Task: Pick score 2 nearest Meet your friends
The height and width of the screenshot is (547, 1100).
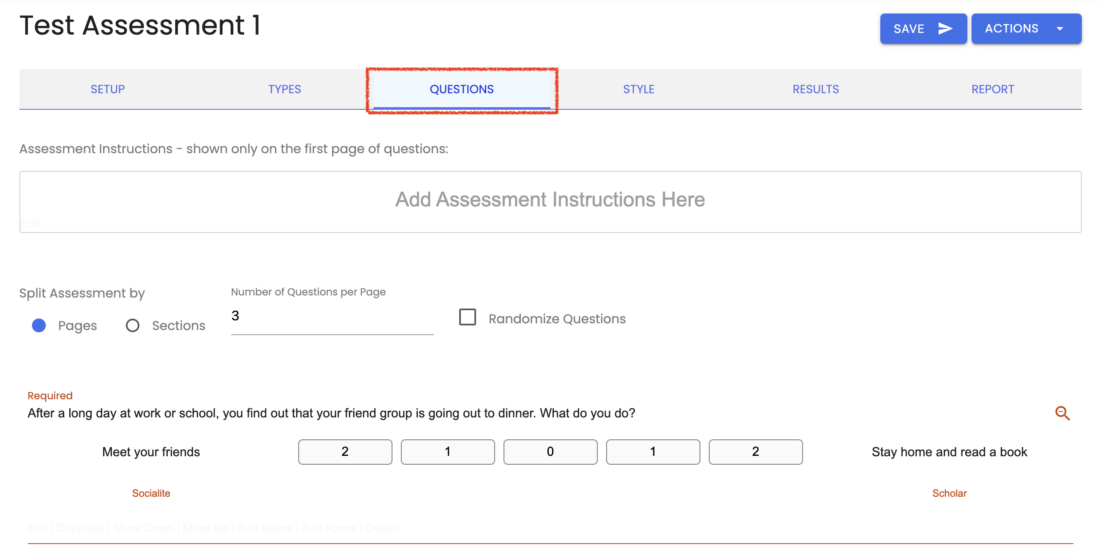Action: [x=345, y=452]
